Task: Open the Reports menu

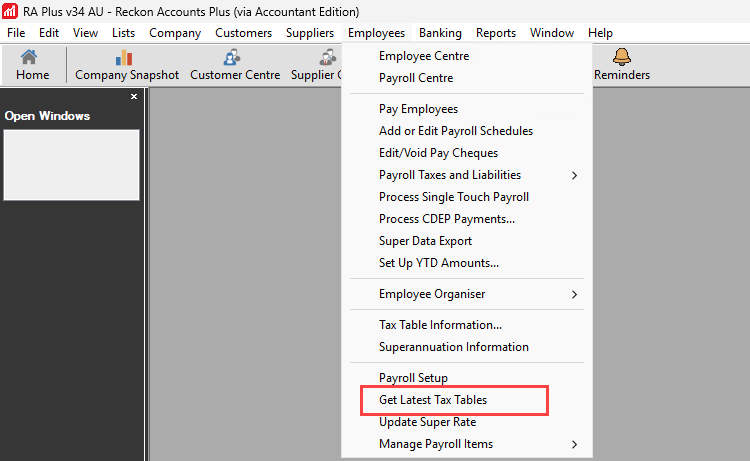Action: [x=496, y=33]
